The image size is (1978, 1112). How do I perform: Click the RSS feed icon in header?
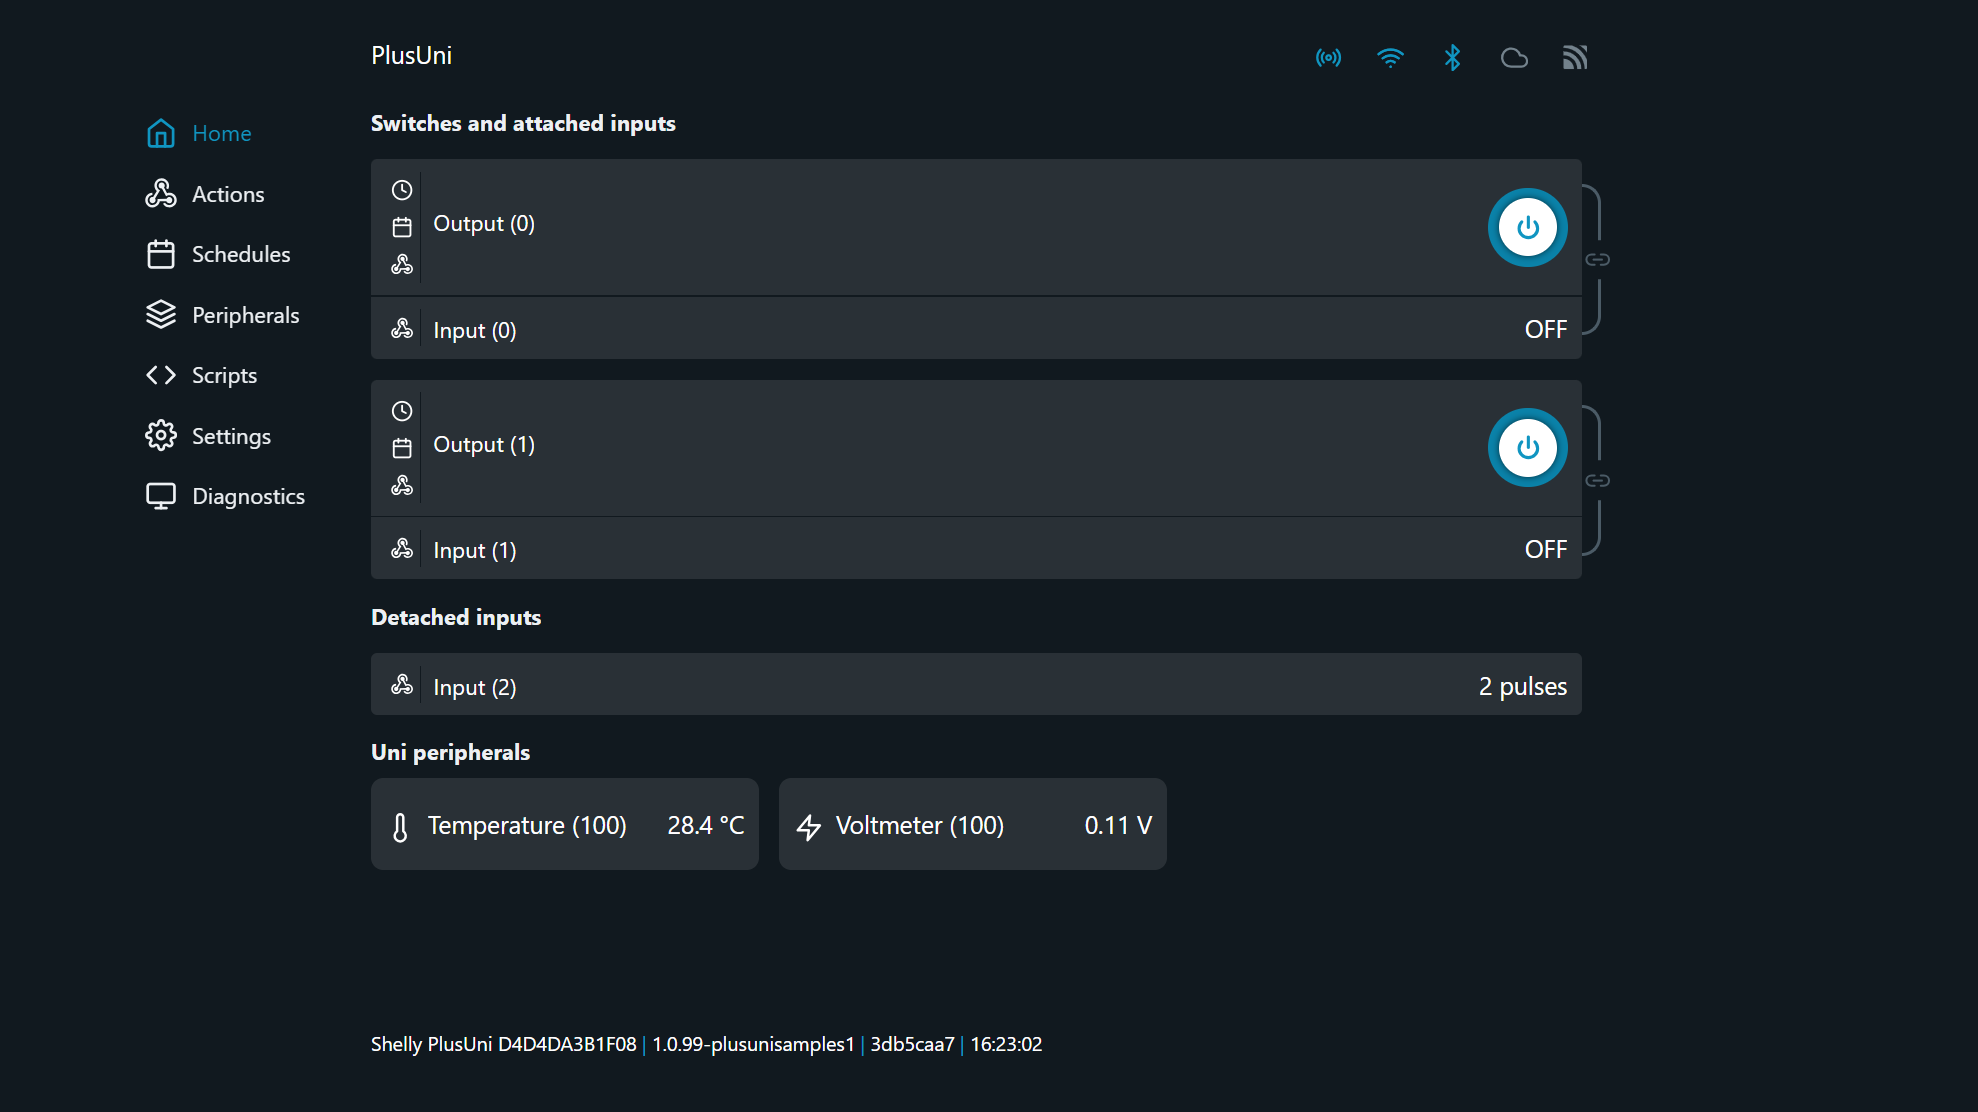[1575, 58]
